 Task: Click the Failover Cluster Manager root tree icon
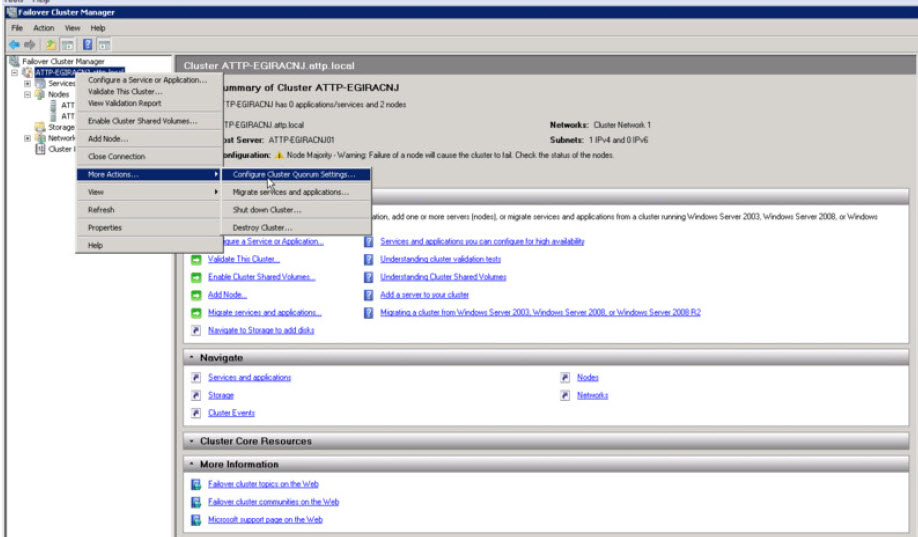(x=14, y=61)
